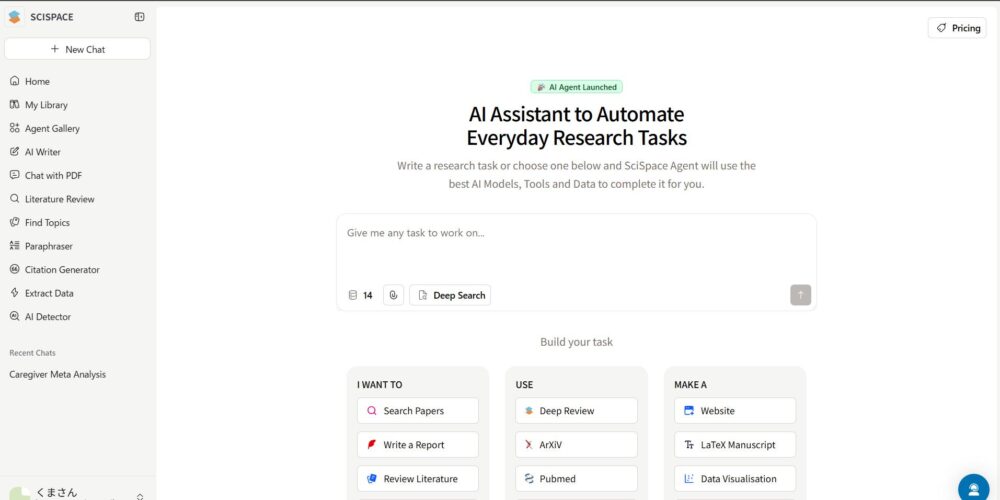Image resolution: width=1000 pixels, height=500 pixels.
Task: Select Chat with PDF in sidebar
Action: click(53, 175)
